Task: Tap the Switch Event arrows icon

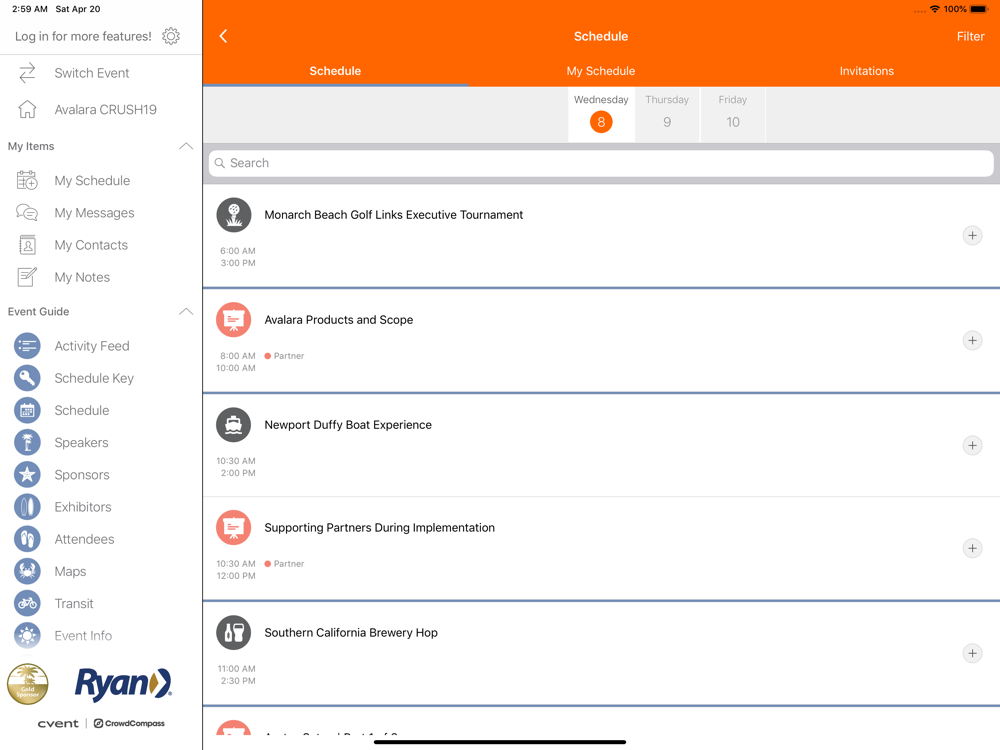Action: (27, 73)
